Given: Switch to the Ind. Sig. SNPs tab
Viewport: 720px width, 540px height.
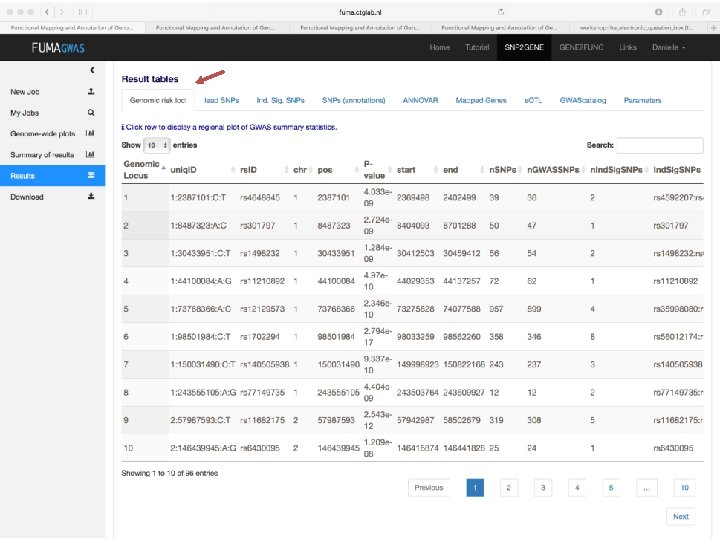Looking at the screenshot, I should pos(281,100).
